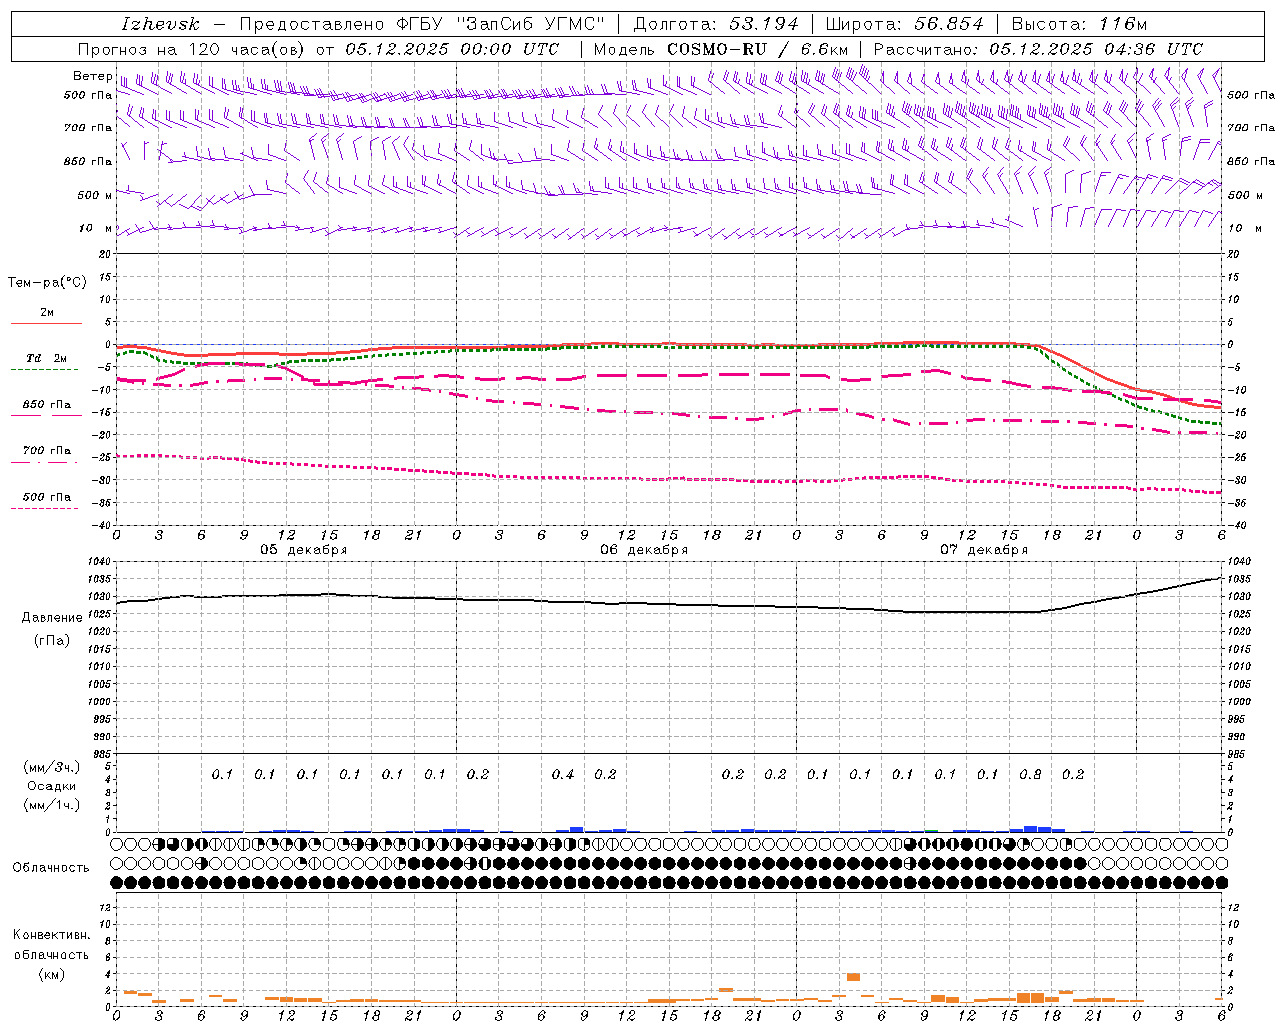
Task: Click the Облачность cloud cover label
Action: pos(51,868)
